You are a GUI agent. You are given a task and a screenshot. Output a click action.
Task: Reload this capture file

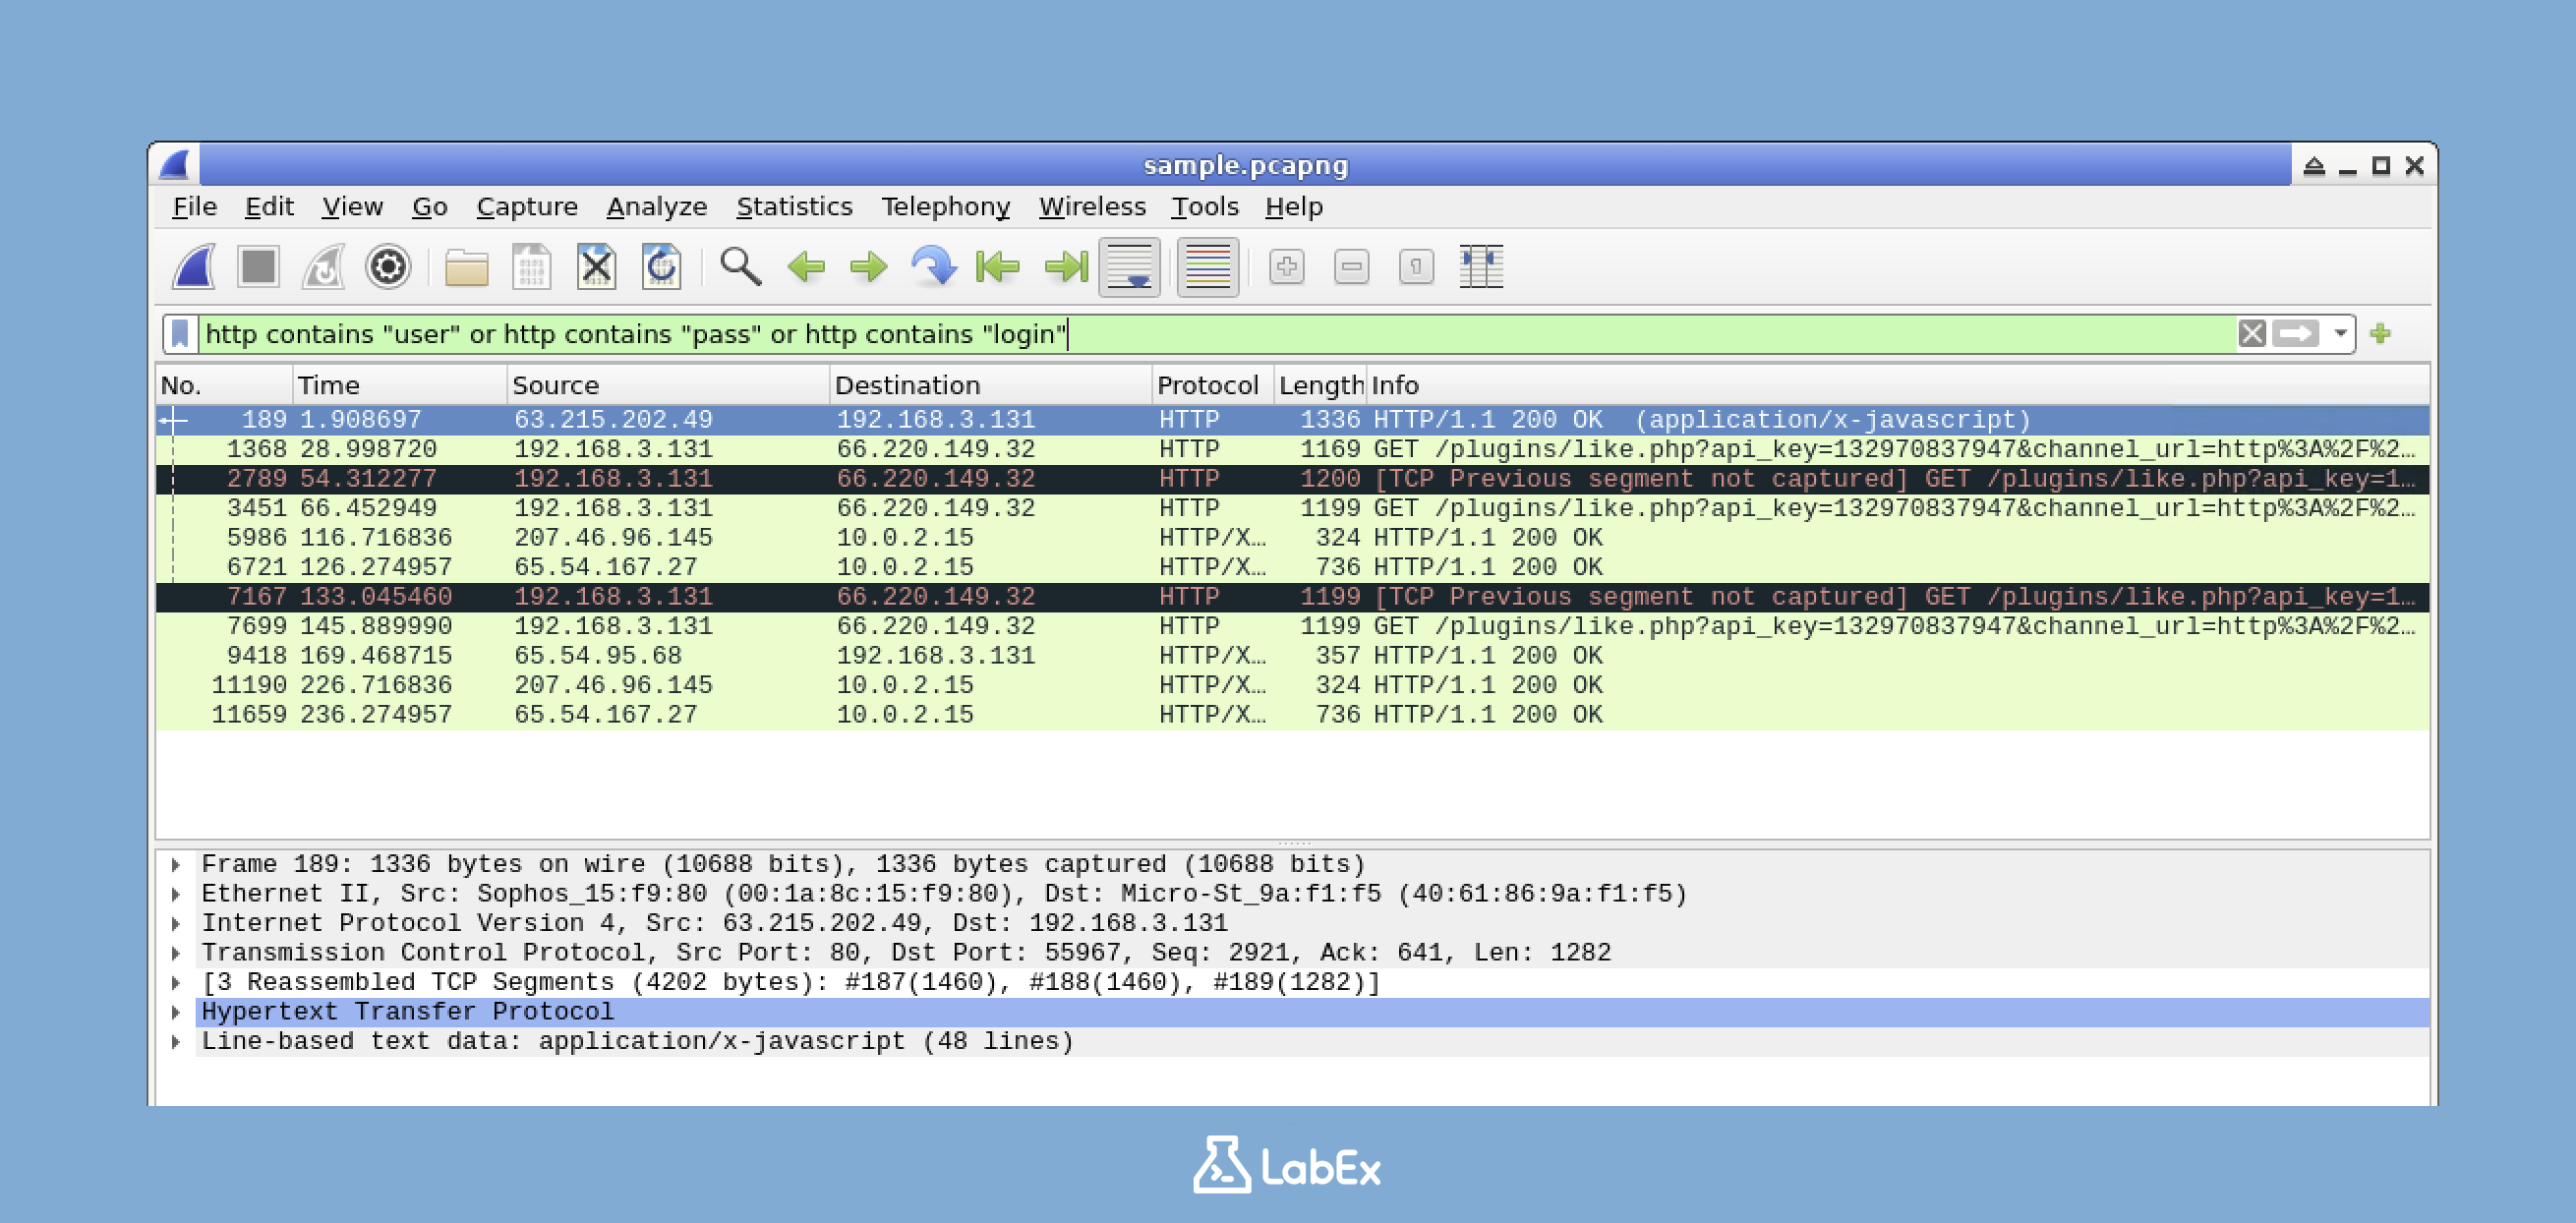[661, 267]
